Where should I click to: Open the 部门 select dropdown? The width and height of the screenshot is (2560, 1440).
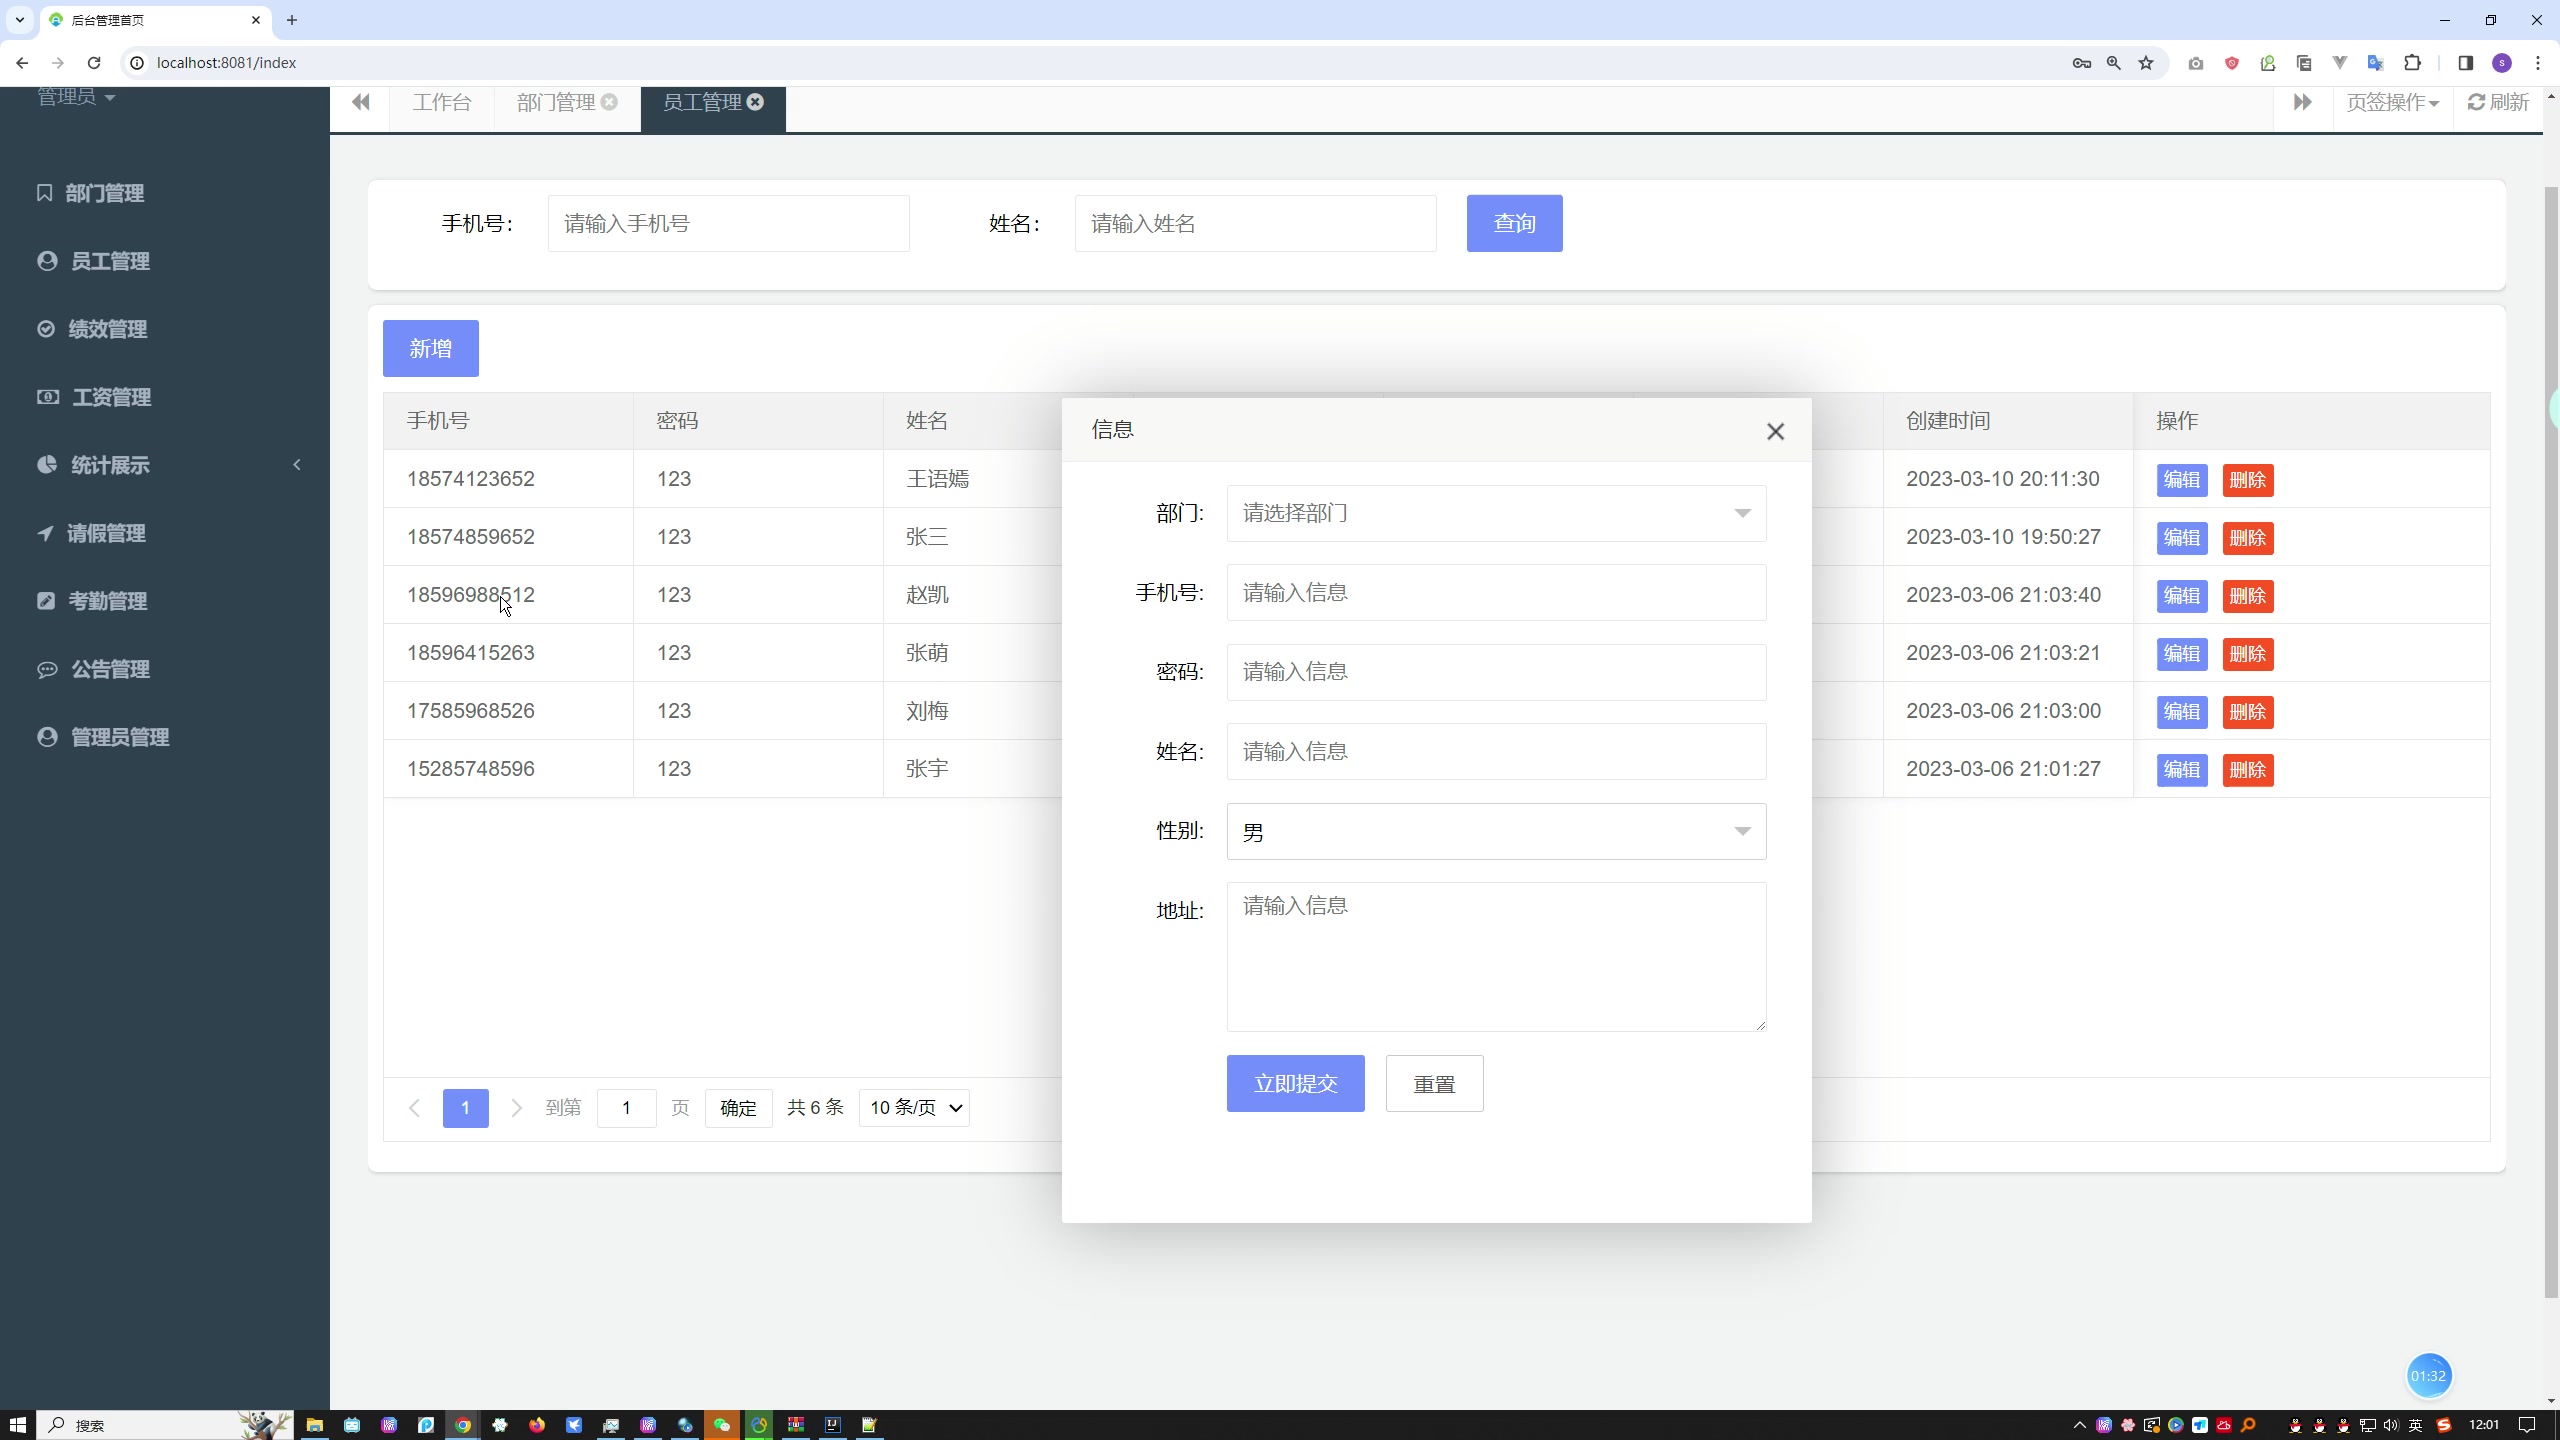tap(1496, 513)
